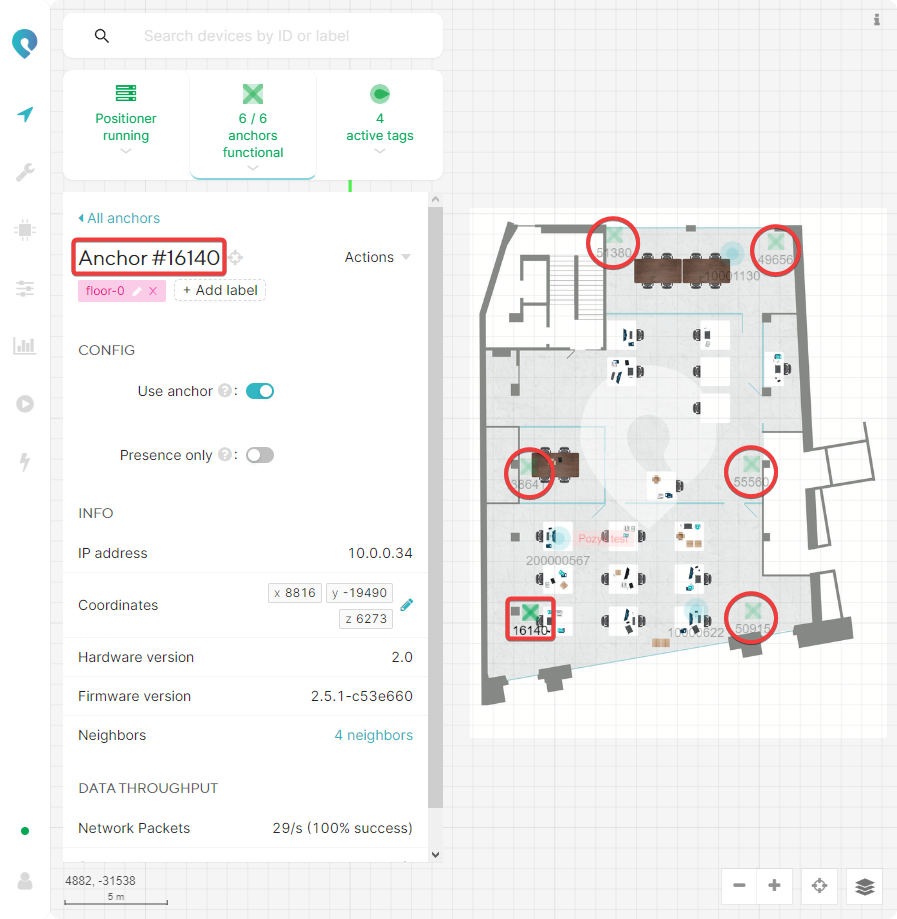Select the 6 / 6 anchors functional tab

(x=253, y=125)
